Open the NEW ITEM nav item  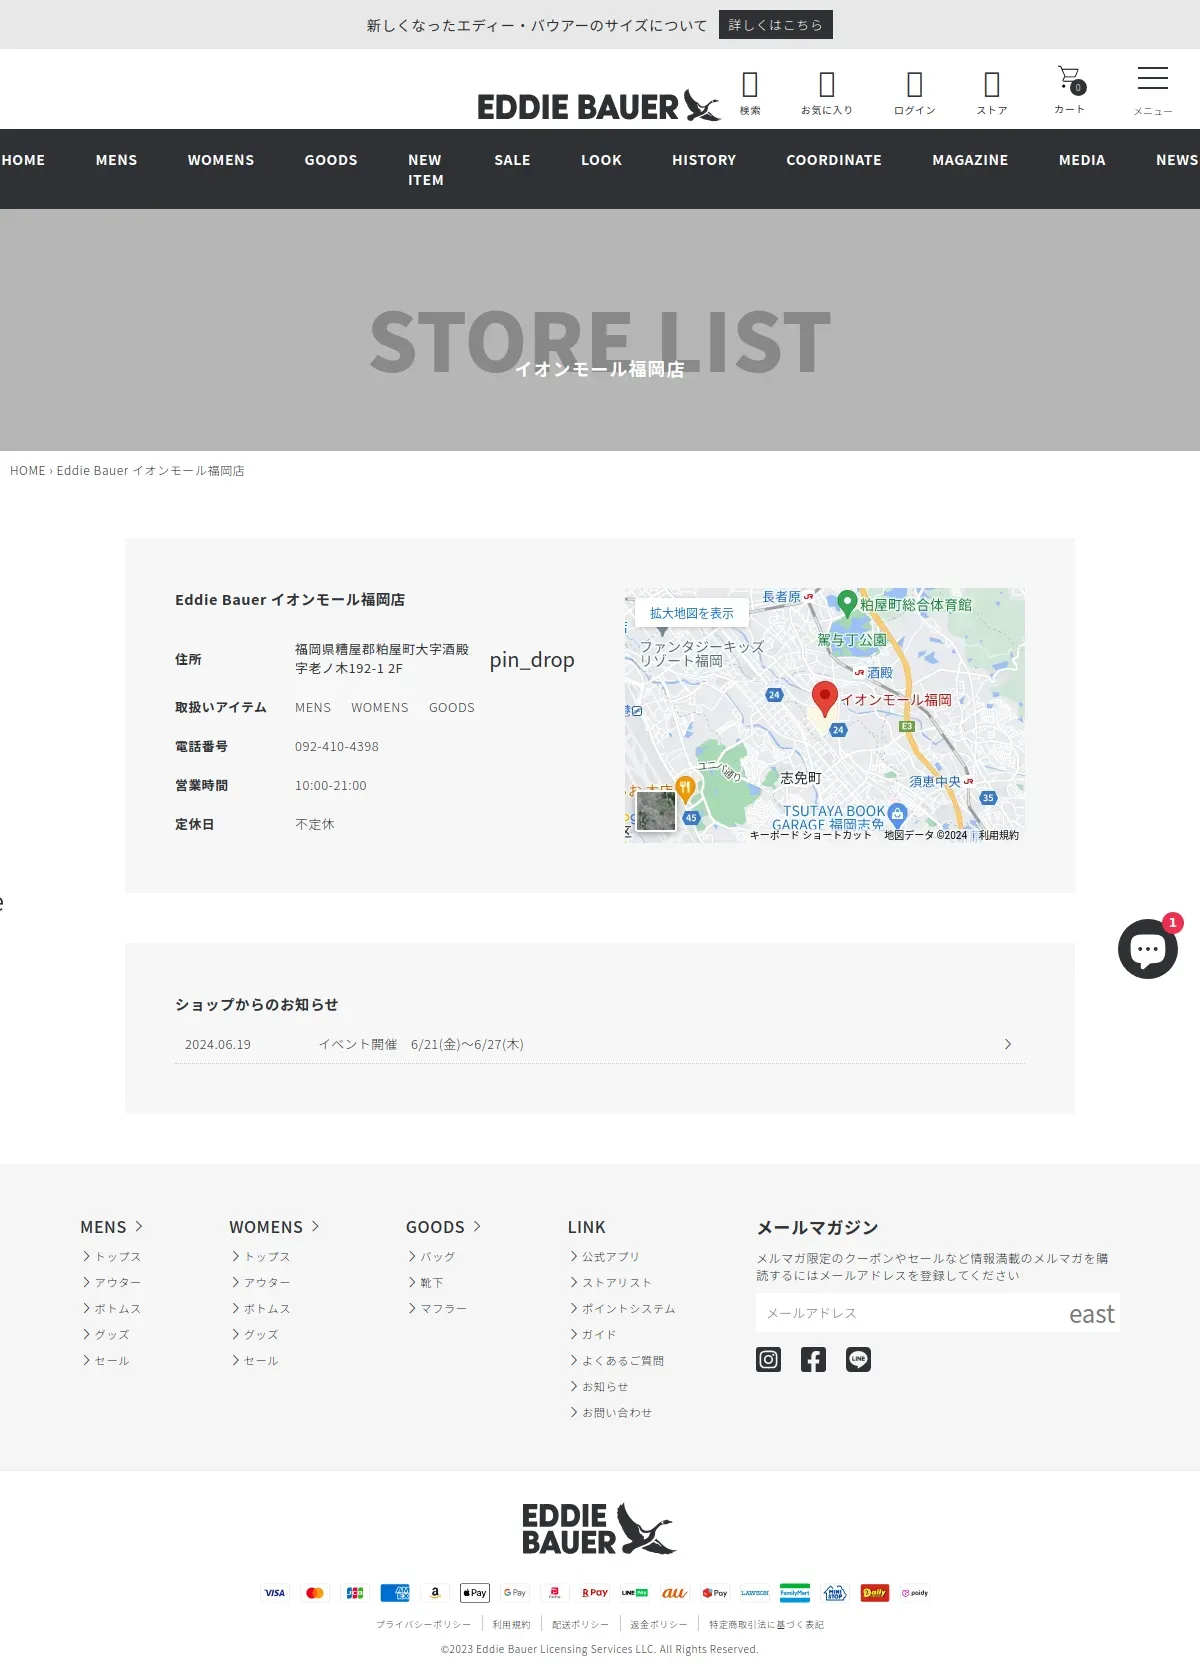coord(426,170)
